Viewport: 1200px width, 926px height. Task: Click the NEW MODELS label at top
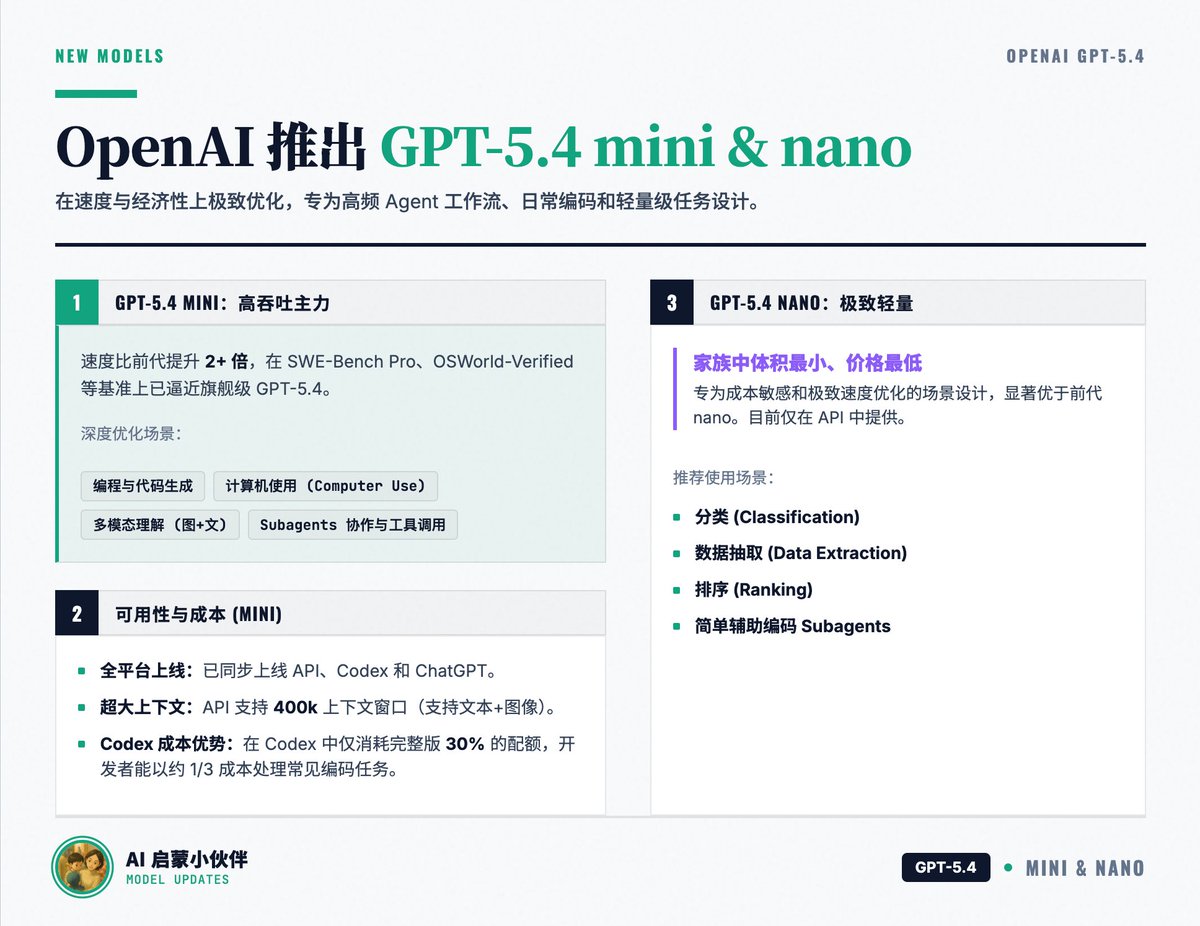click(x=110, y=56)
